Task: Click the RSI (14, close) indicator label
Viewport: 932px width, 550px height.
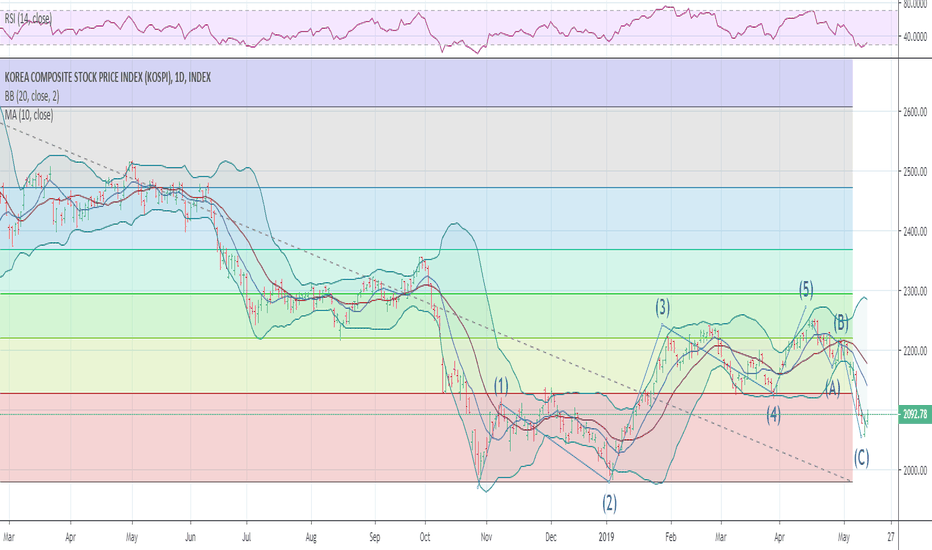Action: tap(29, 18)
